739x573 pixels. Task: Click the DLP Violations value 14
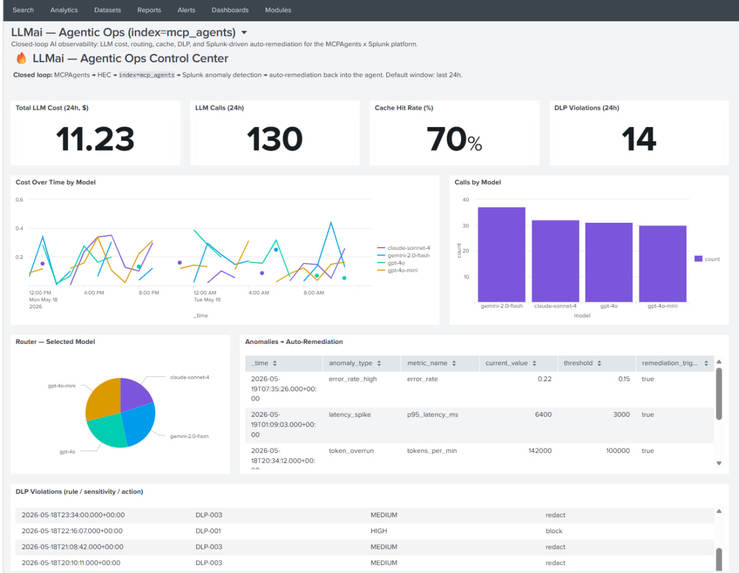[x=639, y=139]
